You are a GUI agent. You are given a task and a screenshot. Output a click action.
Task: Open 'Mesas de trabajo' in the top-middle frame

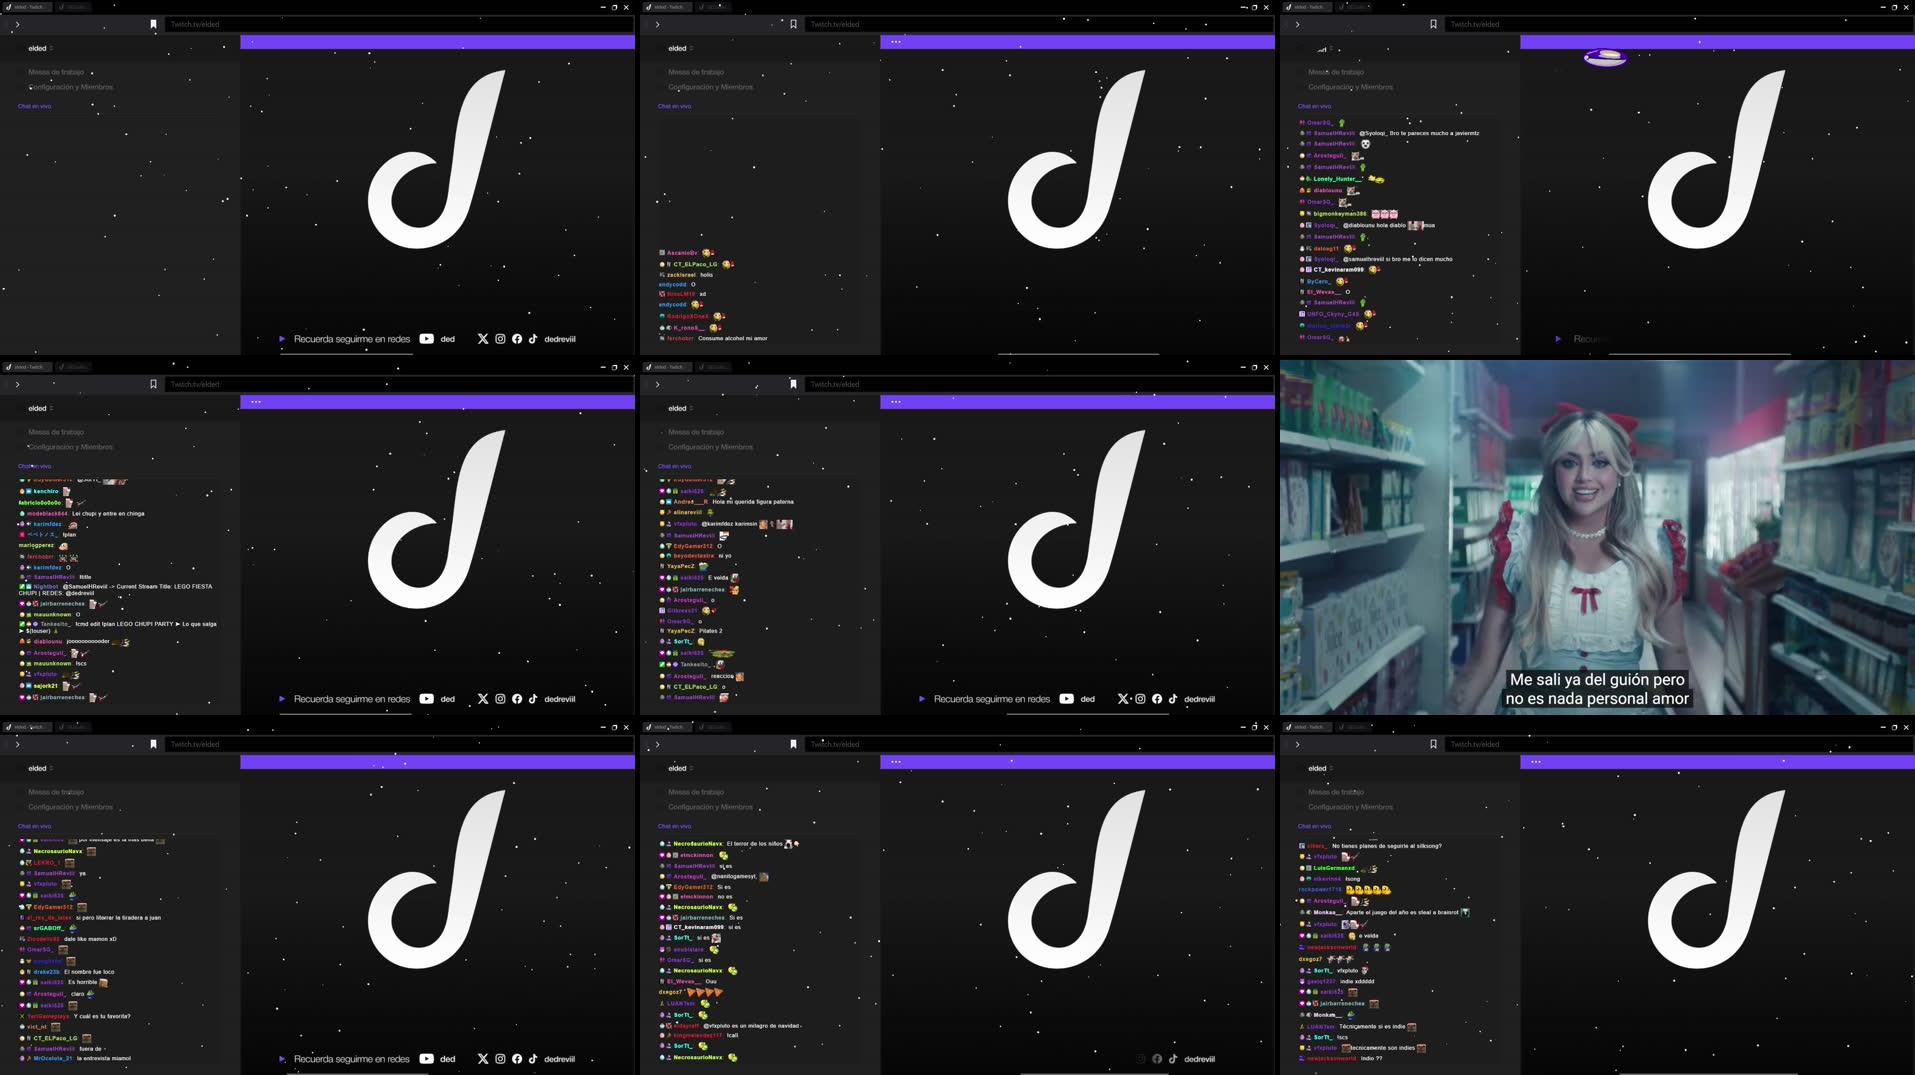696,72
